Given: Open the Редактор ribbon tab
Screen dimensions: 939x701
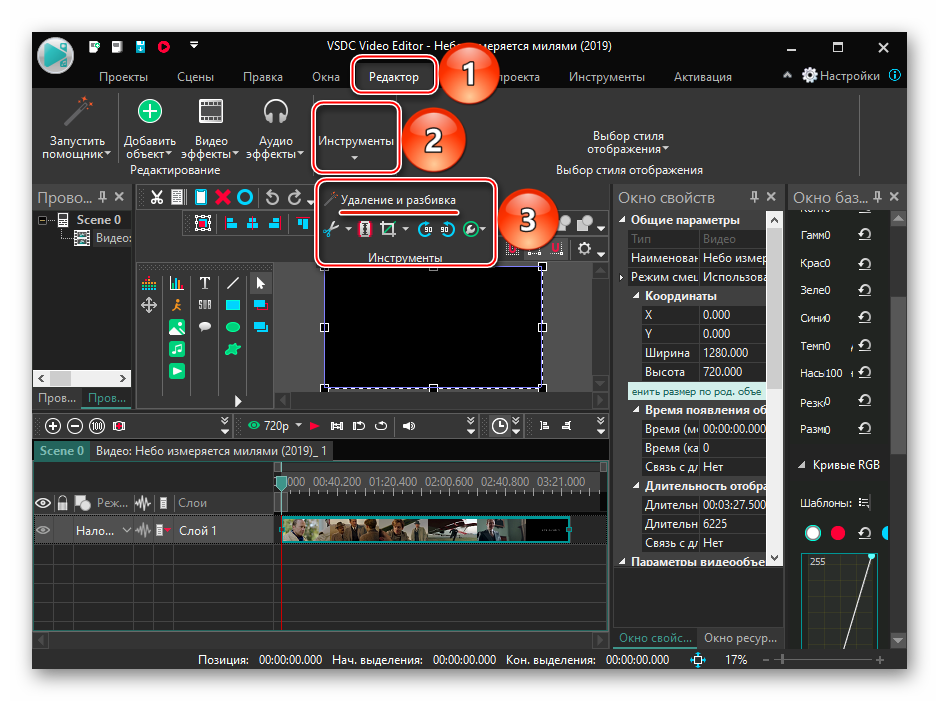Looking at the screenshot, I should (394, 76).
